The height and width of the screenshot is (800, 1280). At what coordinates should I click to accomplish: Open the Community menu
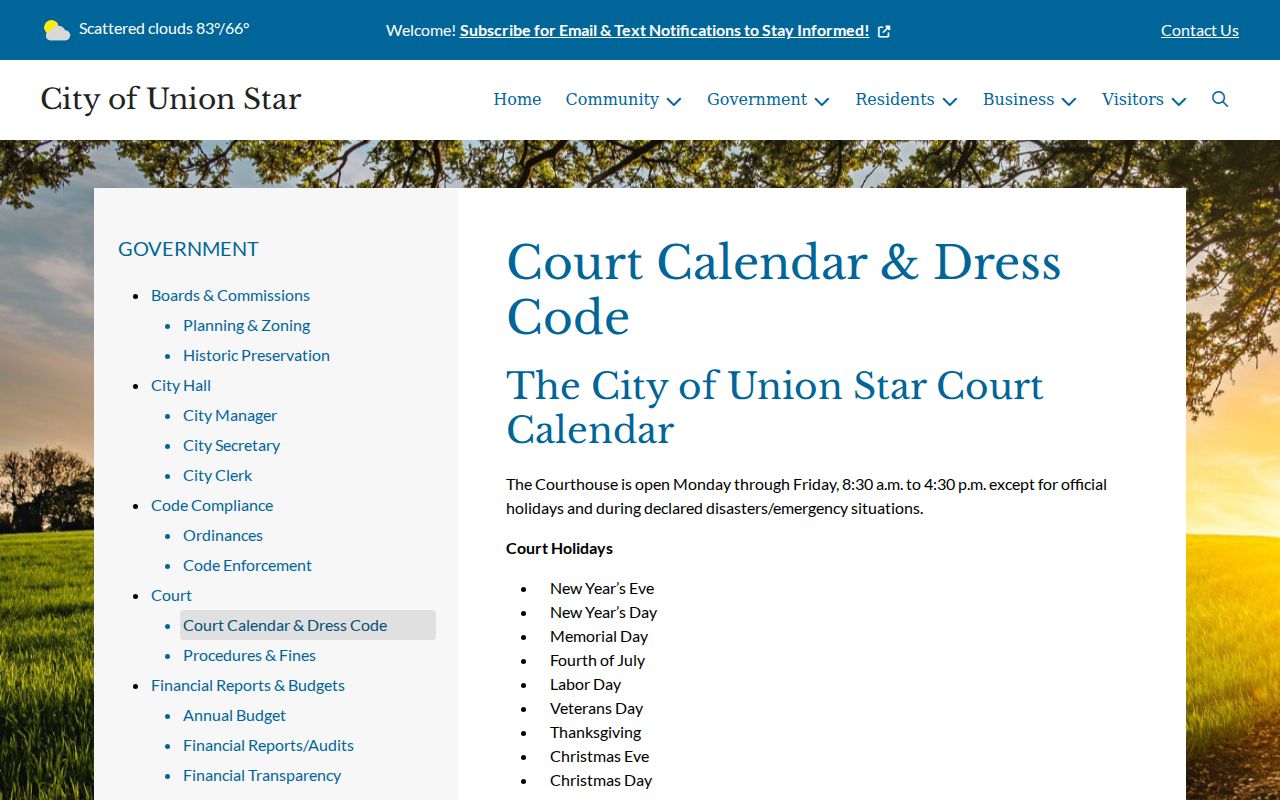(x=612, y=99)
